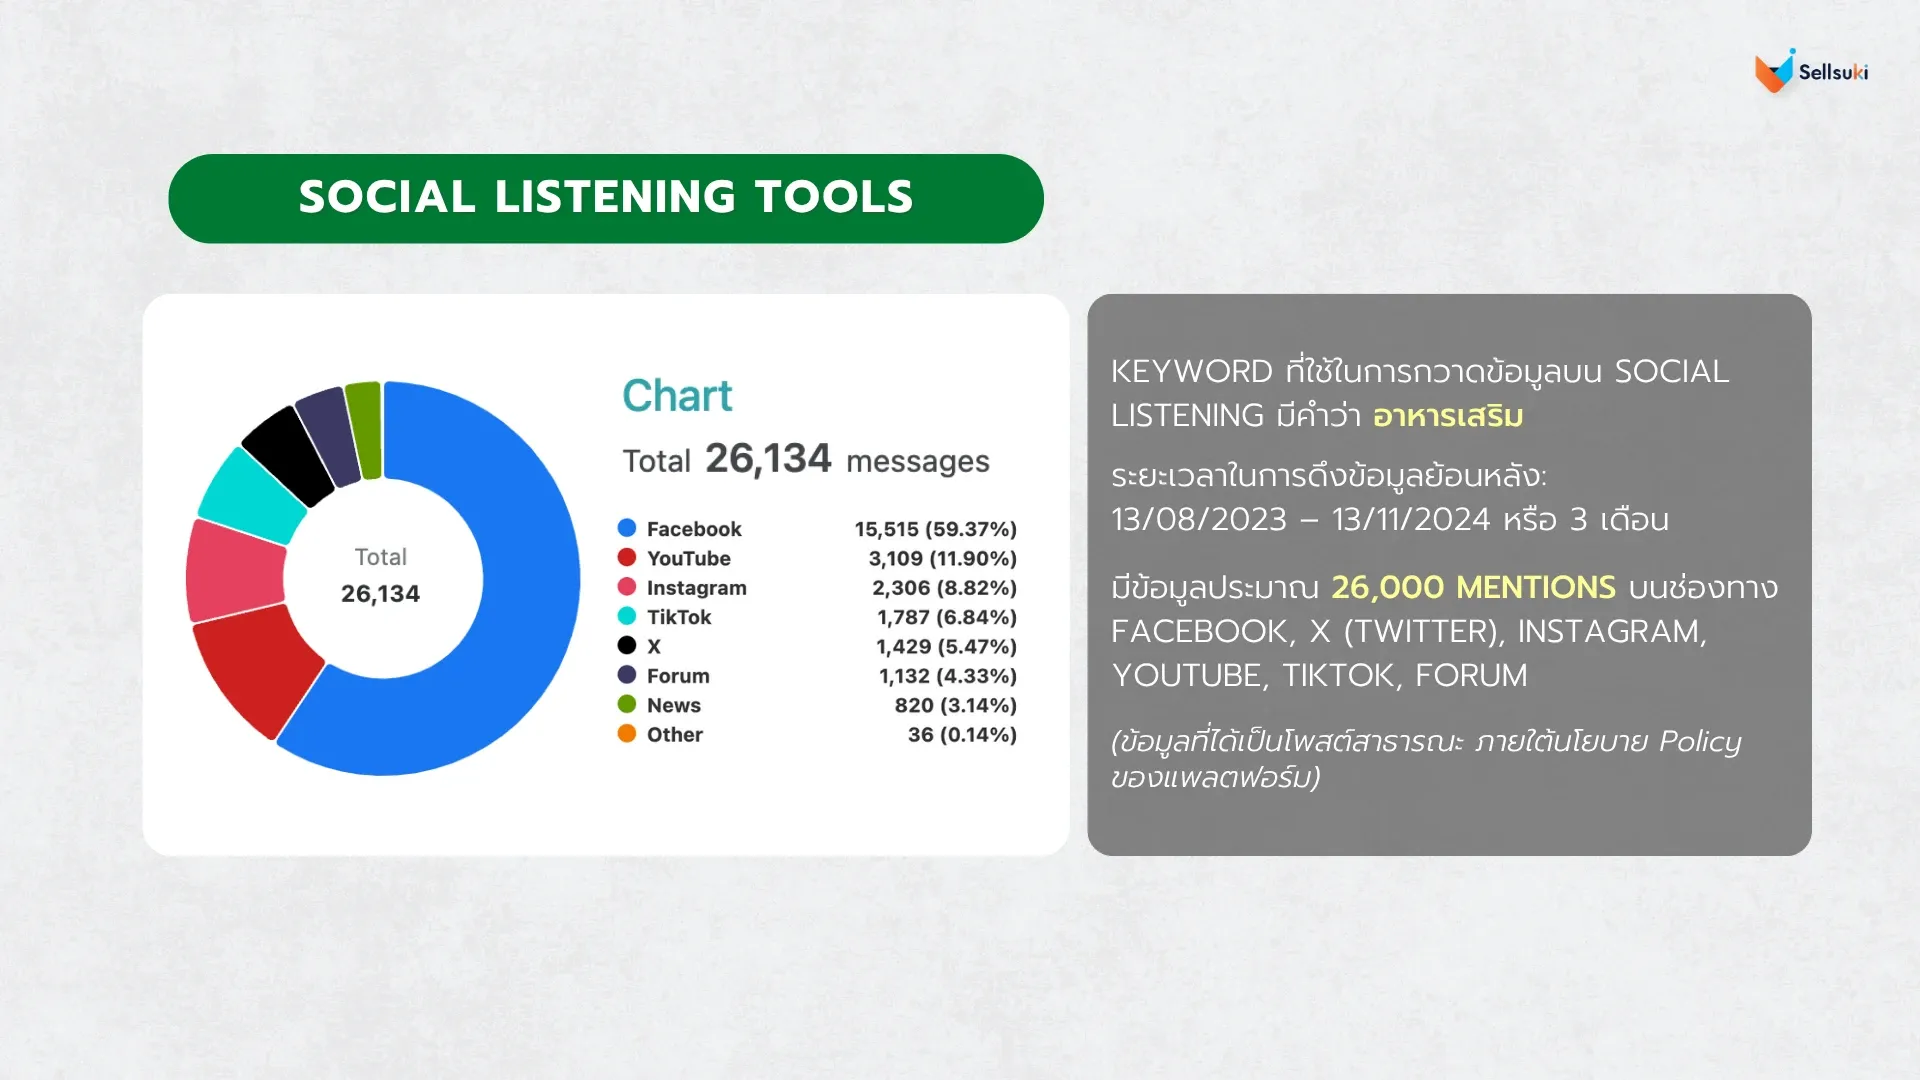Click the black X legend dot
This screenshot has width=1920, height=1080.
627,646
